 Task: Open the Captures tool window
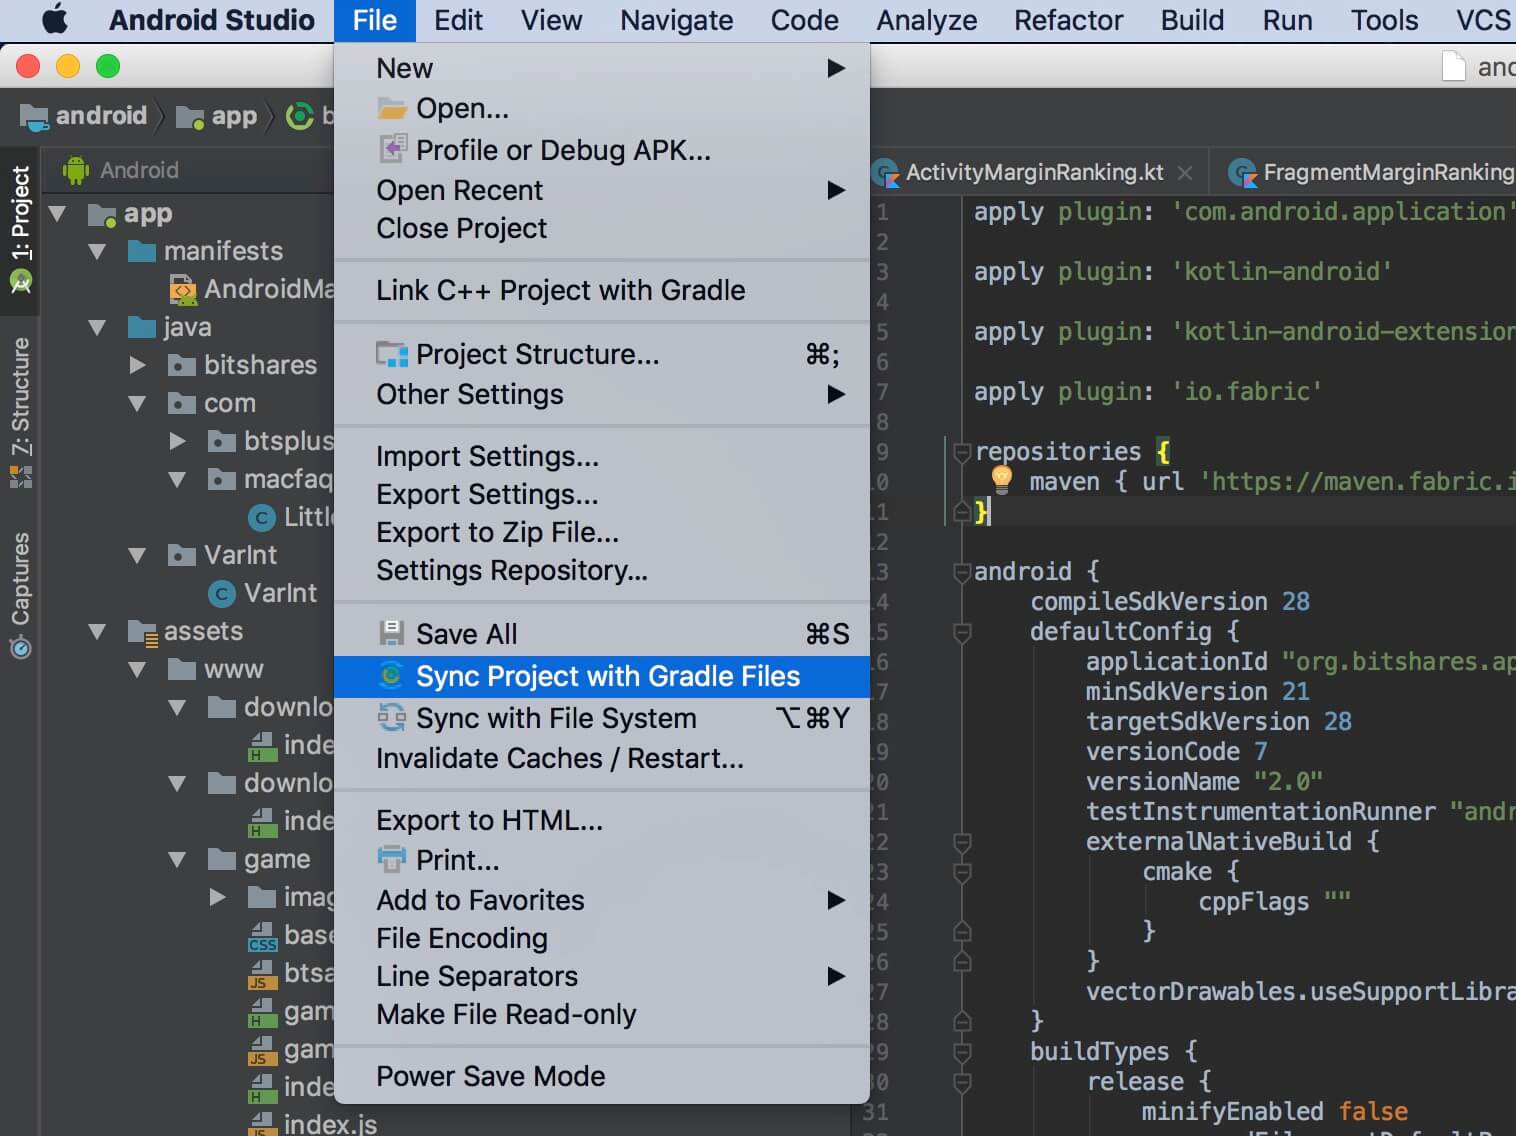21,594
